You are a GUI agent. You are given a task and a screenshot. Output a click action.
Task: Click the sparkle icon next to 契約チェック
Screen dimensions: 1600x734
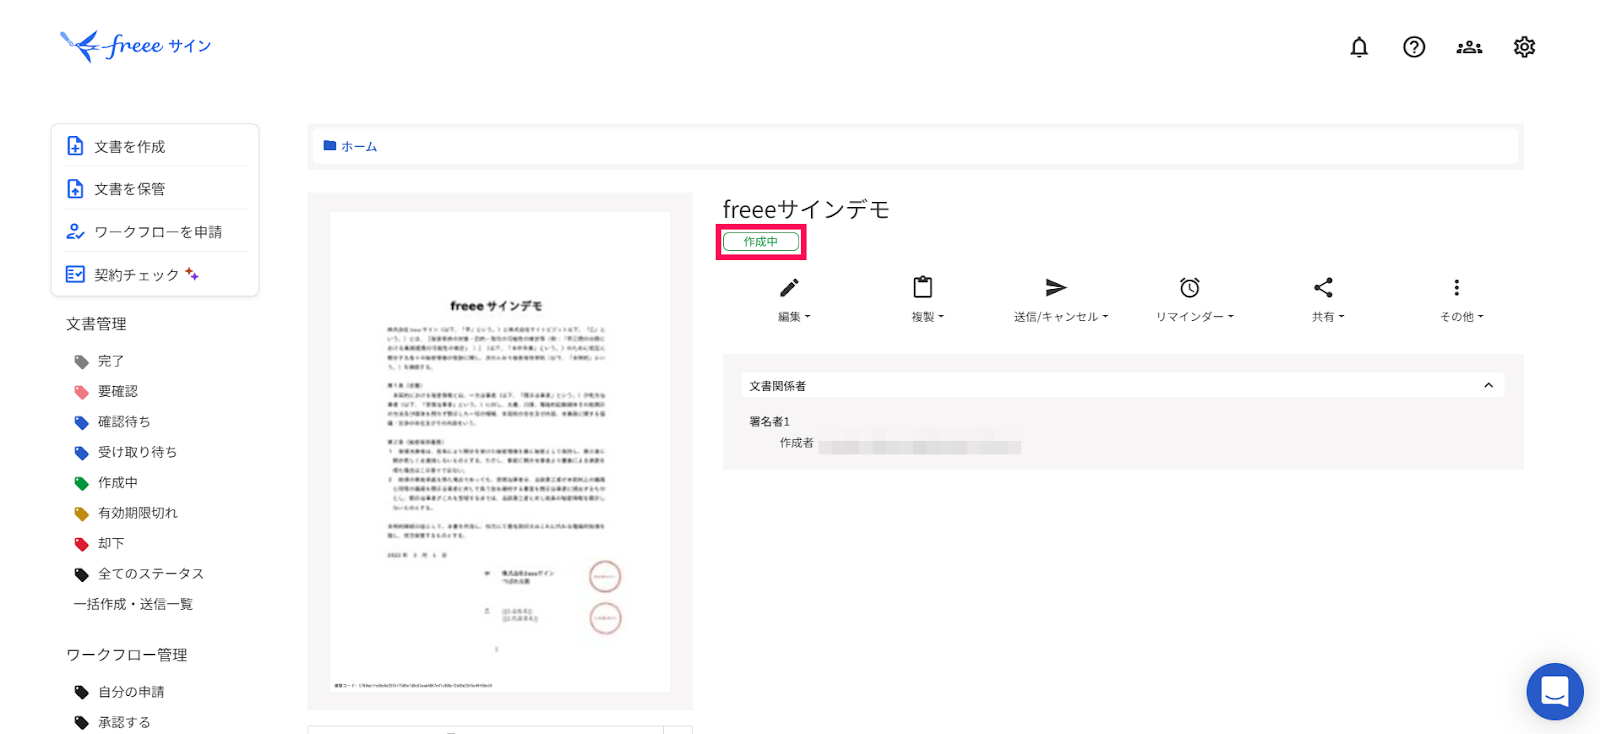(192, 274)
